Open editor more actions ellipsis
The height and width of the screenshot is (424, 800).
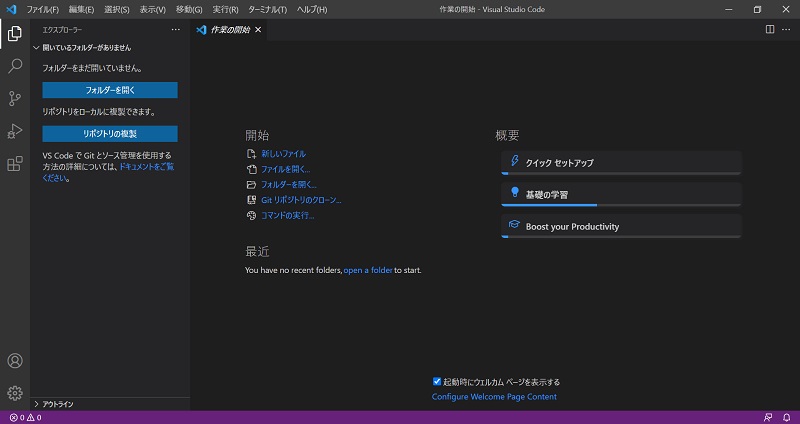click(x=786, y=30)
